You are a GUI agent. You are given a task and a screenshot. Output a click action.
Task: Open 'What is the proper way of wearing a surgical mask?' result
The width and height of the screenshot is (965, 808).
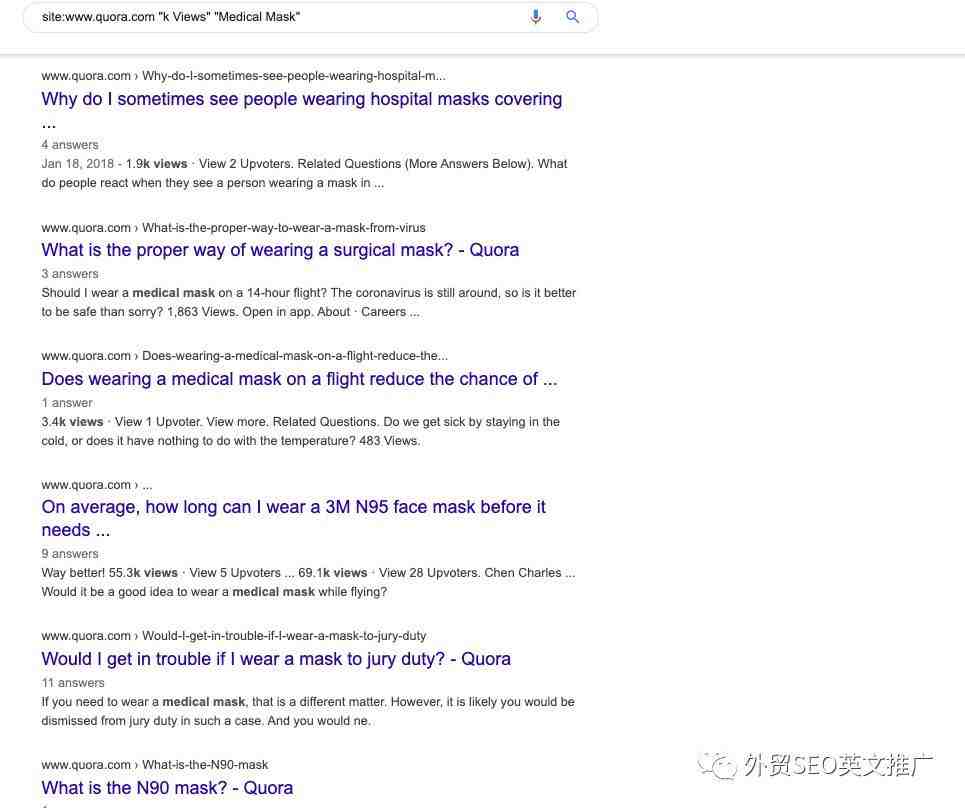280,250
